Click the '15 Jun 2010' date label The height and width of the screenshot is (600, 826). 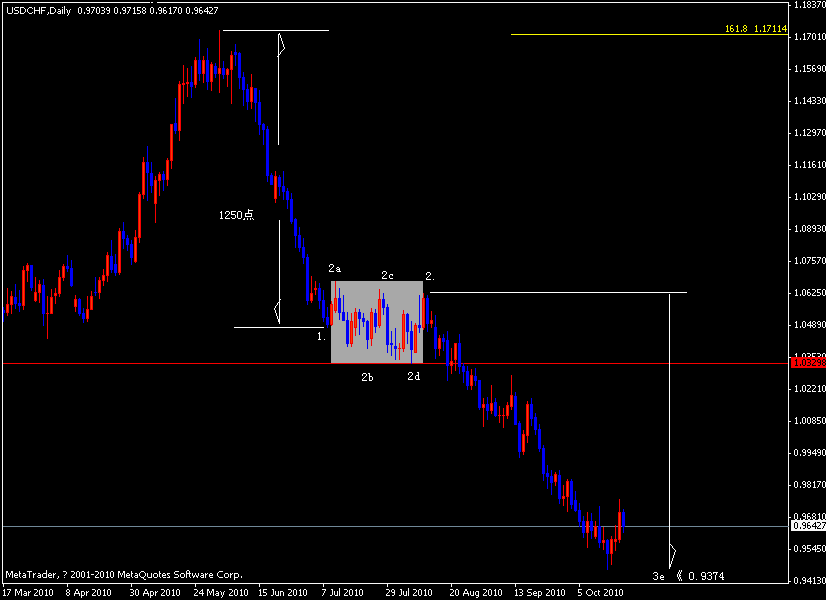tap(283, 593)
